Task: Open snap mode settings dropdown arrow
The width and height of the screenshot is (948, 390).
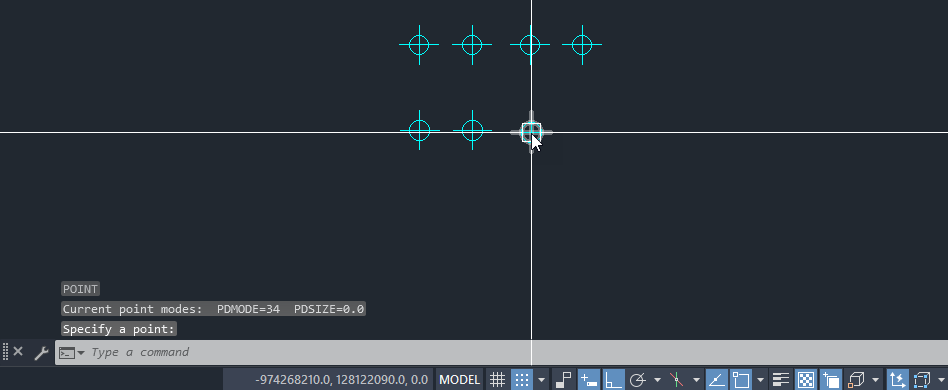Action: tap(541, 380)
